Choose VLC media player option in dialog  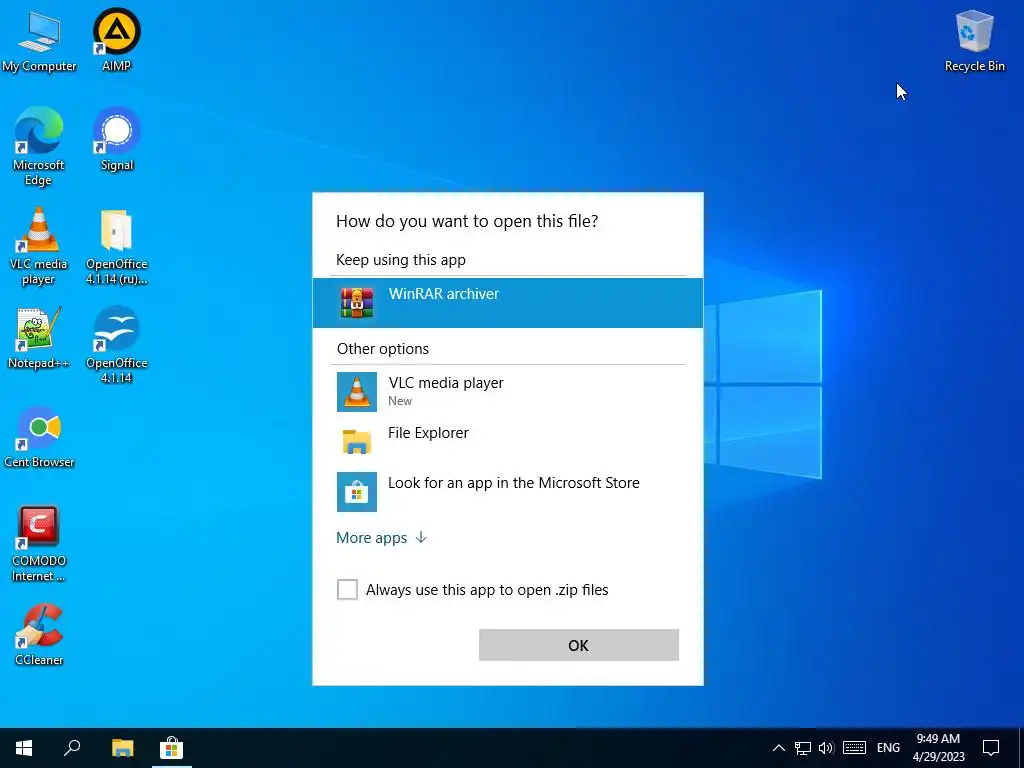tap(507, 391)
